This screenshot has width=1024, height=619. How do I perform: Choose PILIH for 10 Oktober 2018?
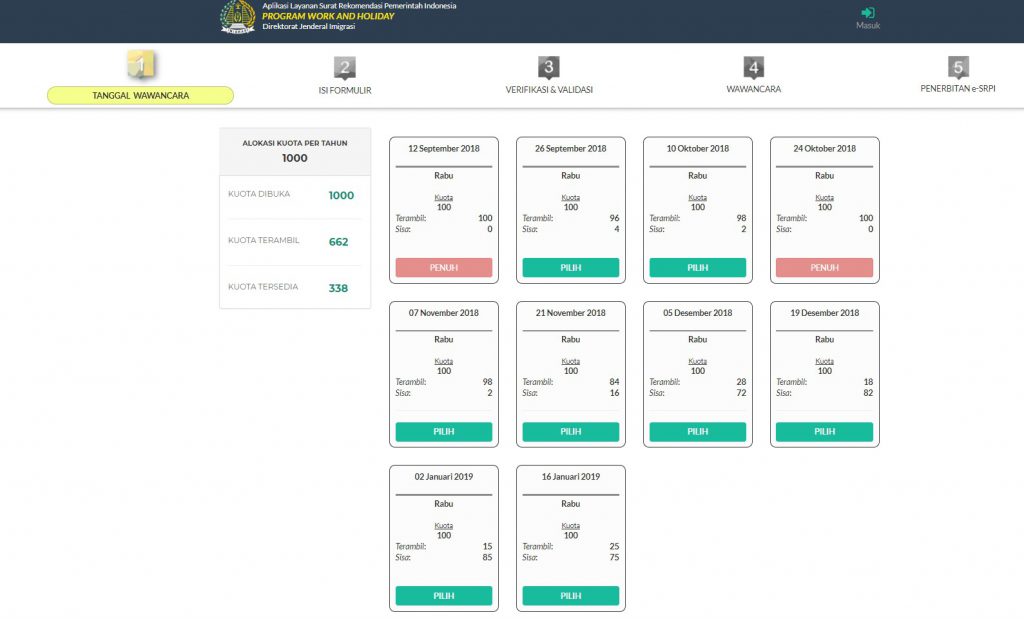coord(697,268)
